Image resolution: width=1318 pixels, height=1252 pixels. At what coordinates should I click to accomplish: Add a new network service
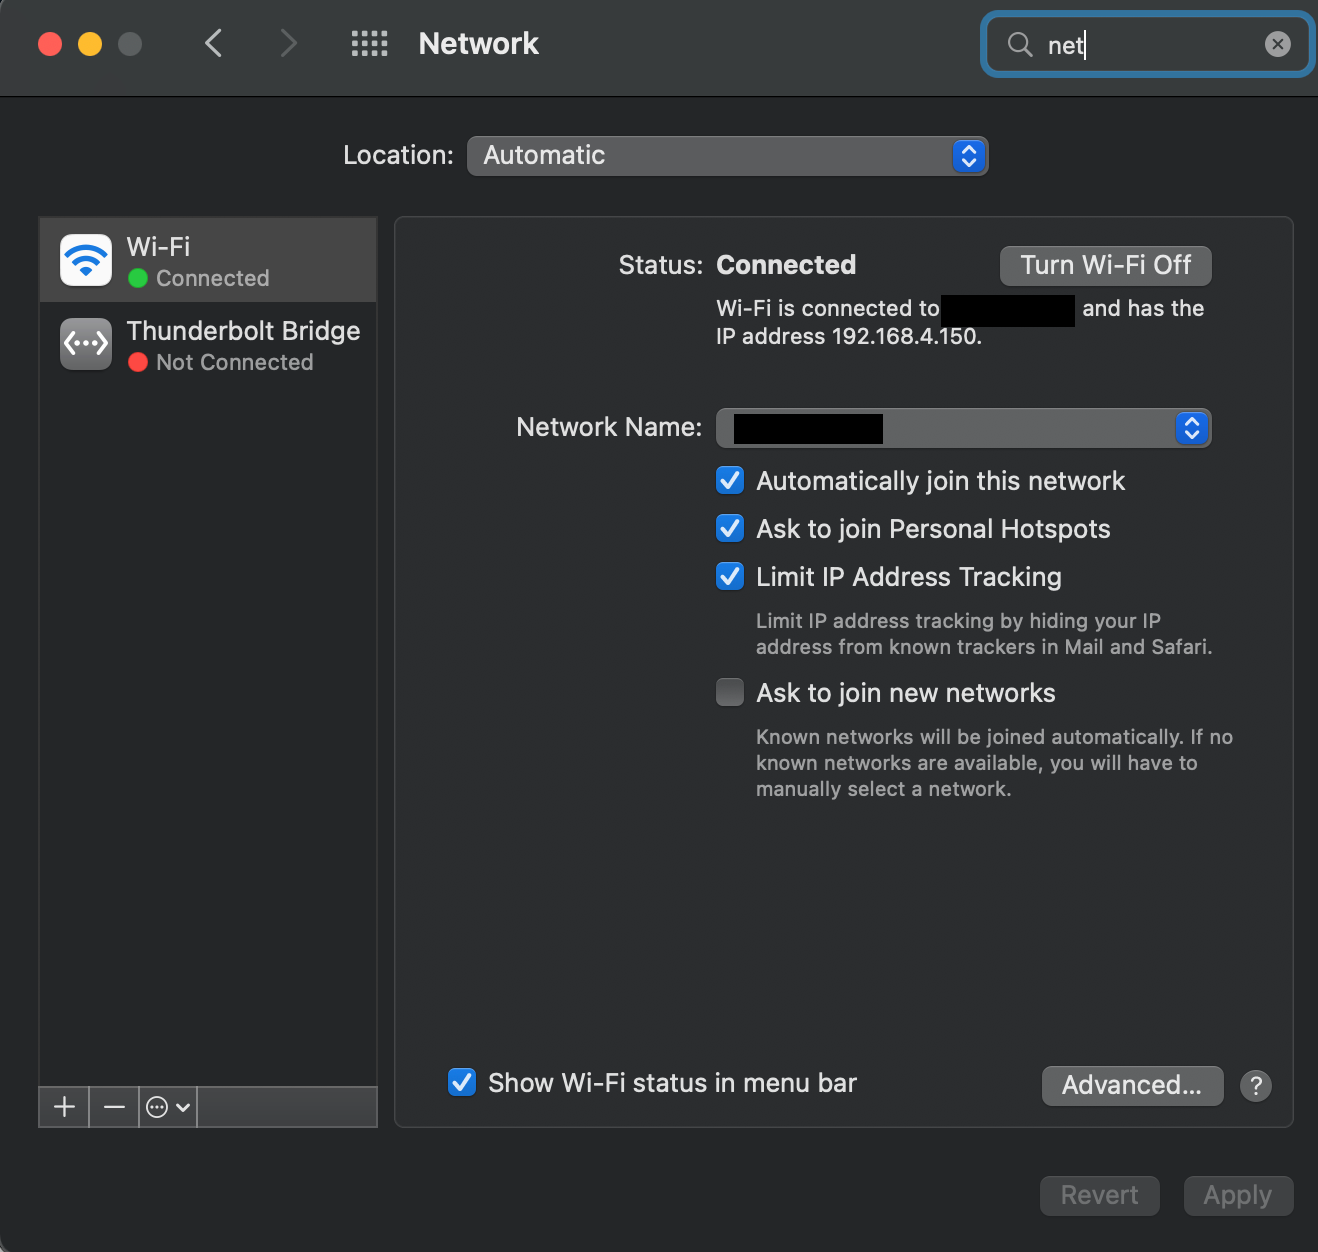64,1107
